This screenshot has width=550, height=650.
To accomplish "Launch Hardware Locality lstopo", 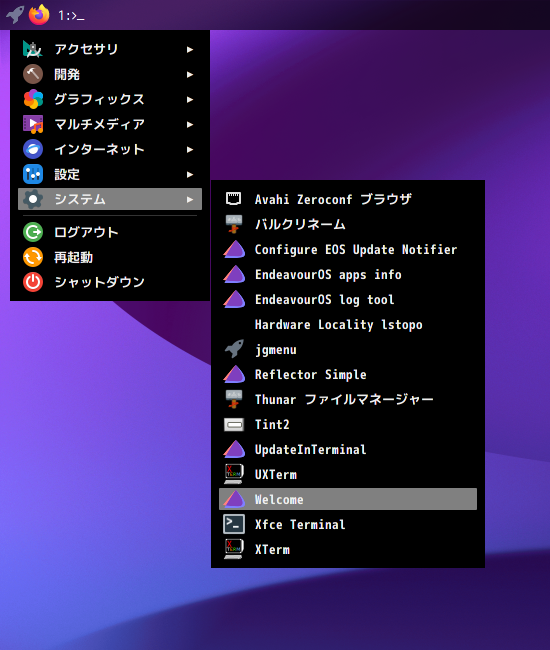I will coord(348,325).
